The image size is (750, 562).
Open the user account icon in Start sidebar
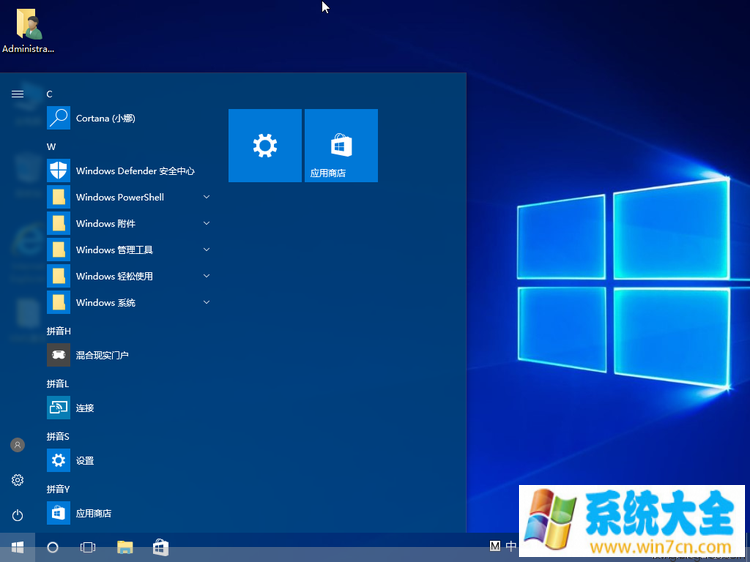click(17, 445)
